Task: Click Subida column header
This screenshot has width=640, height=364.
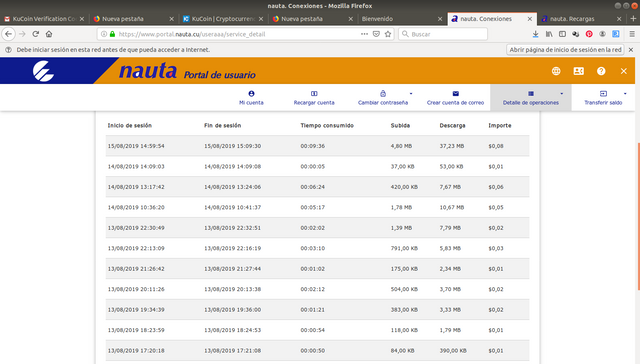Action: [x=400, y=126]
